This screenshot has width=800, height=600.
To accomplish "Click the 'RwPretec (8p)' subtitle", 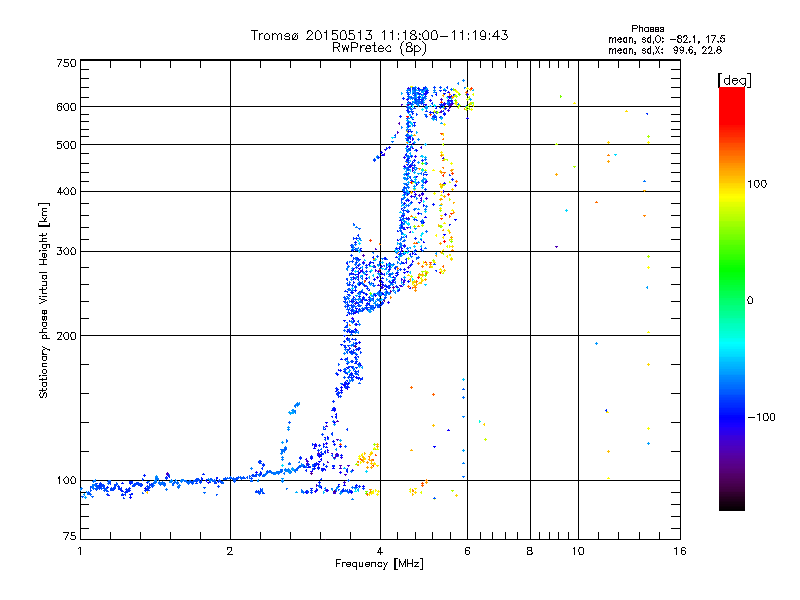I will [x=379, y=48].
